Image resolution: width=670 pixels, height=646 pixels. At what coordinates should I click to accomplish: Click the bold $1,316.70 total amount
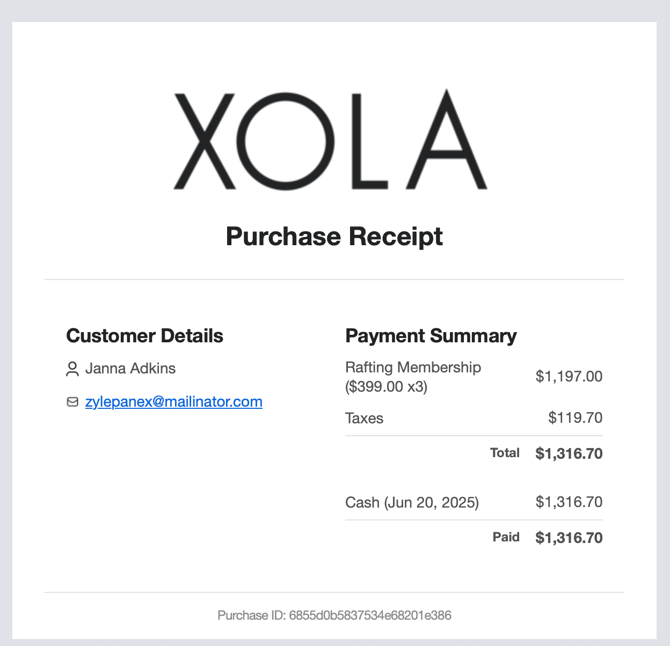click(x=569, y=453)
